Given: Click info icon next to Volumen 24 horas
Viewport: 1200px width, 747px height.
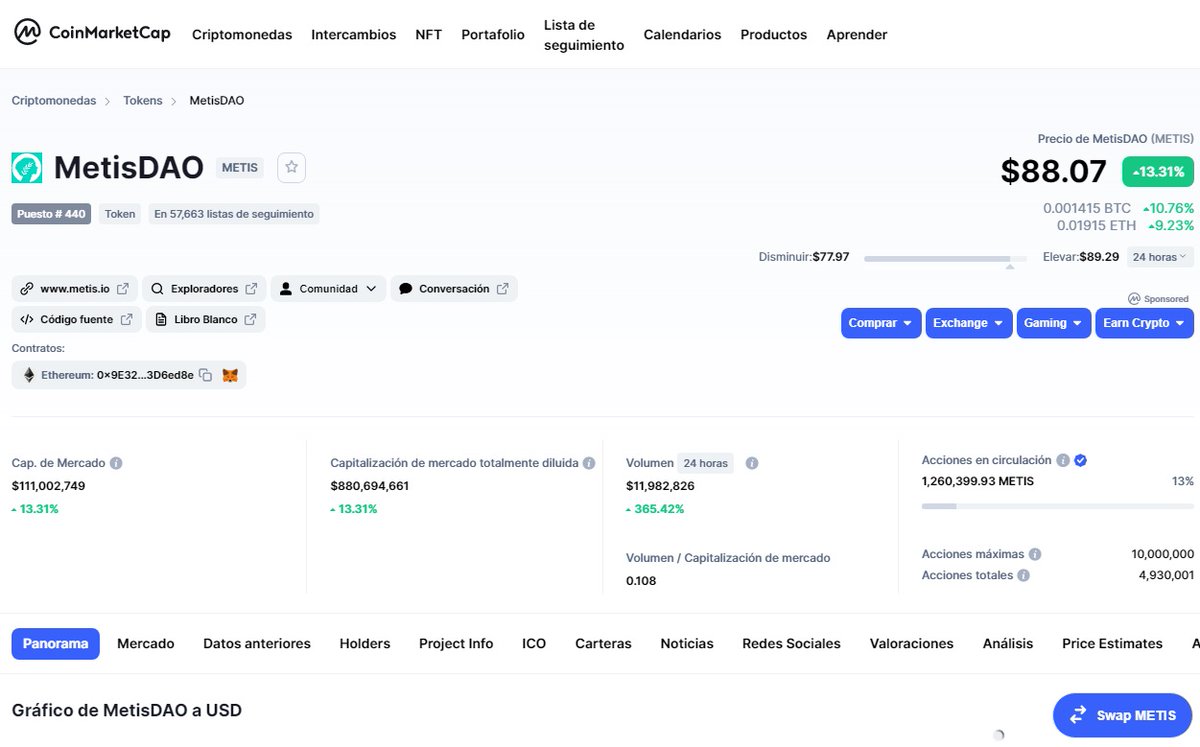Looking at the screenshot, I should [752, 463].
